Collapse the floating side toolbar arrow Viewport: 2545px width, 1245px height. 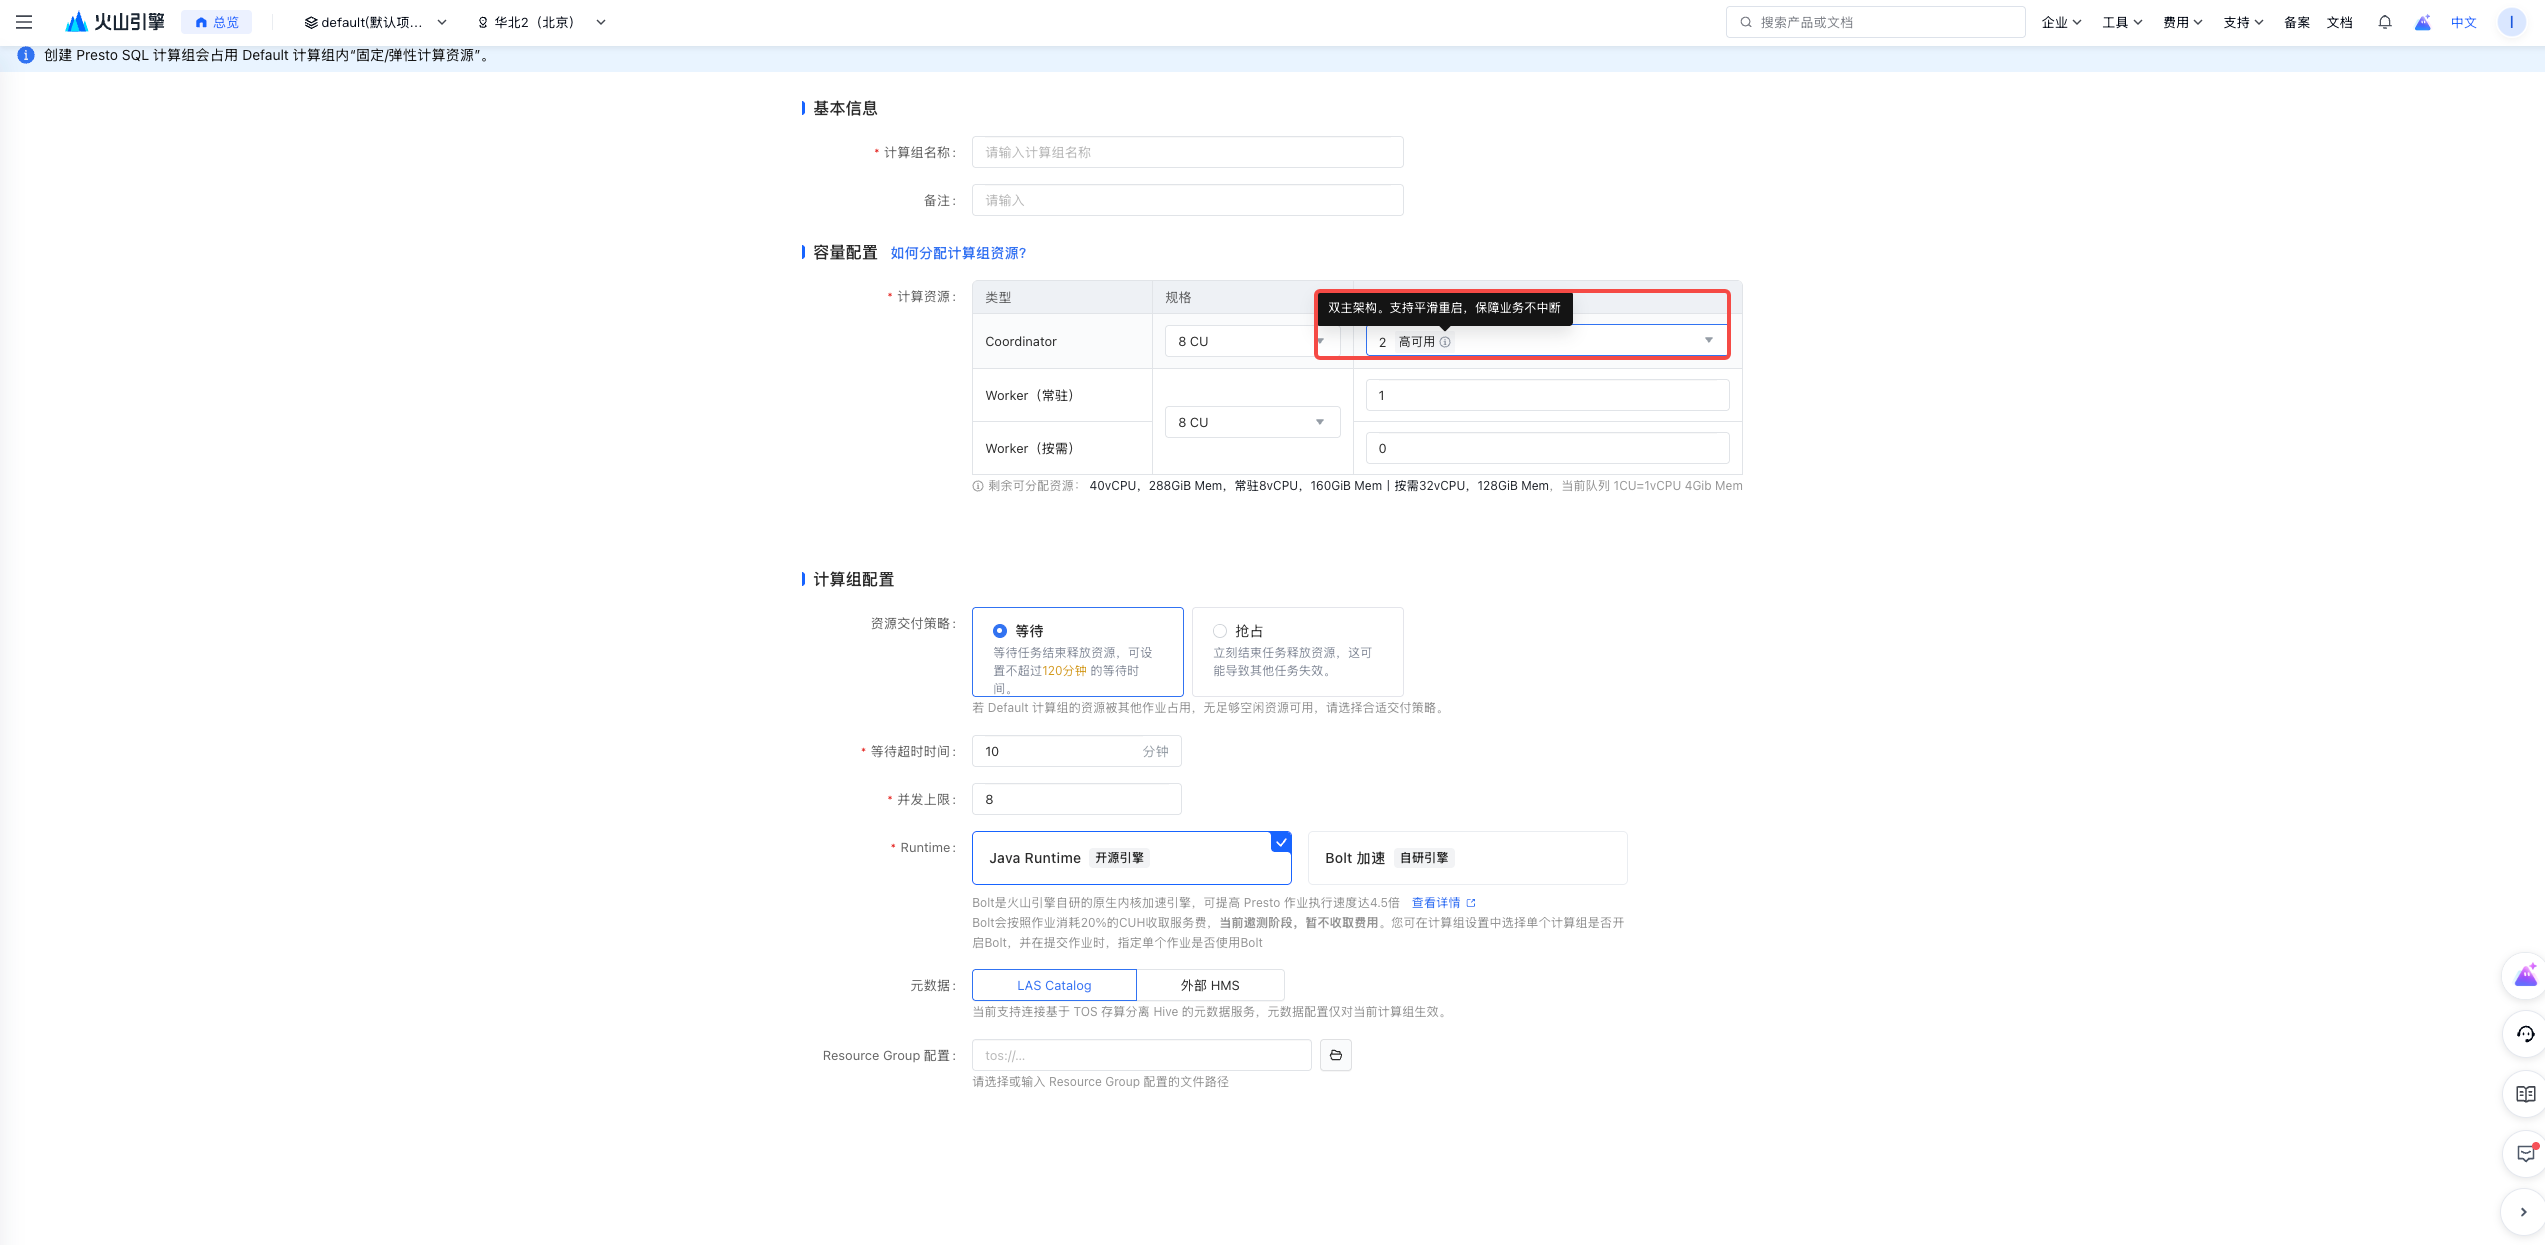tap(2523, 1212)
